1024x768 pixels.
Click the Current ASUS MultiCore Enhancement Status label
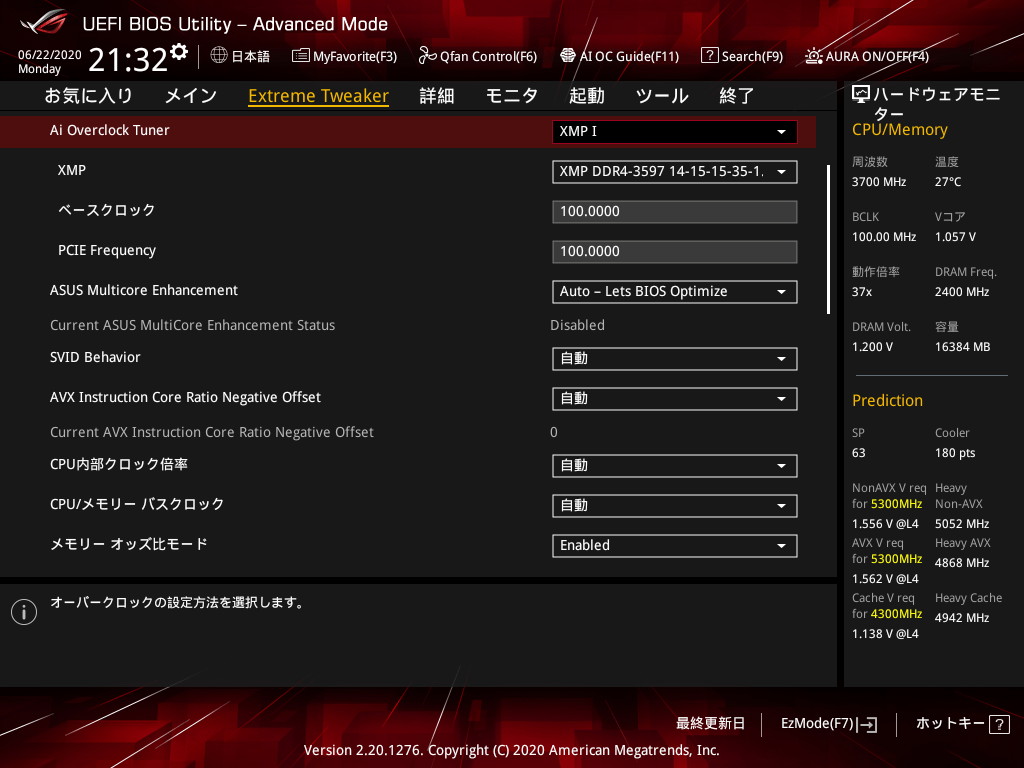point(193,325)
